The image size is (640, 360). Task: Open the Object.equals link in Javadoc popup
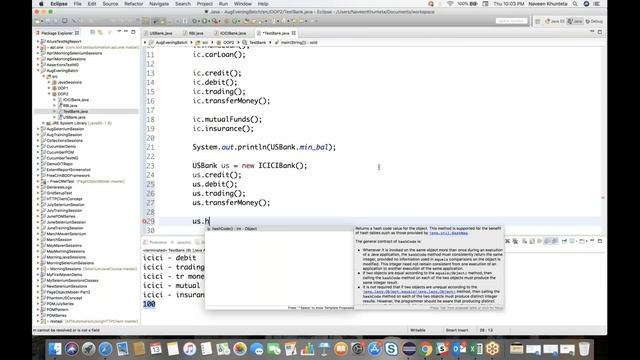pos(409,292)
